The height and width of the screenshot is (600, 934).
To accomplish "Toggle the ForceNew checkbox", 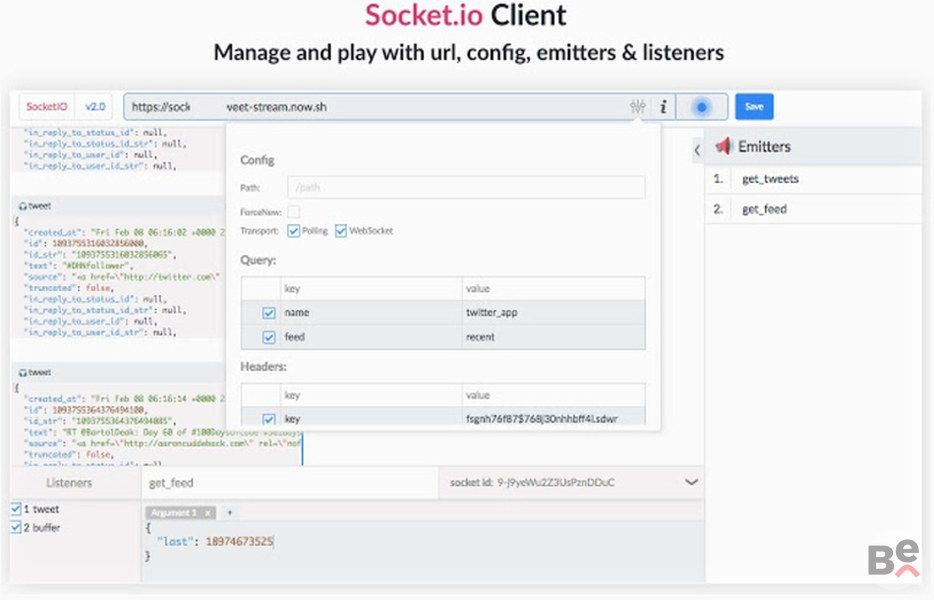I will (294, 212).
